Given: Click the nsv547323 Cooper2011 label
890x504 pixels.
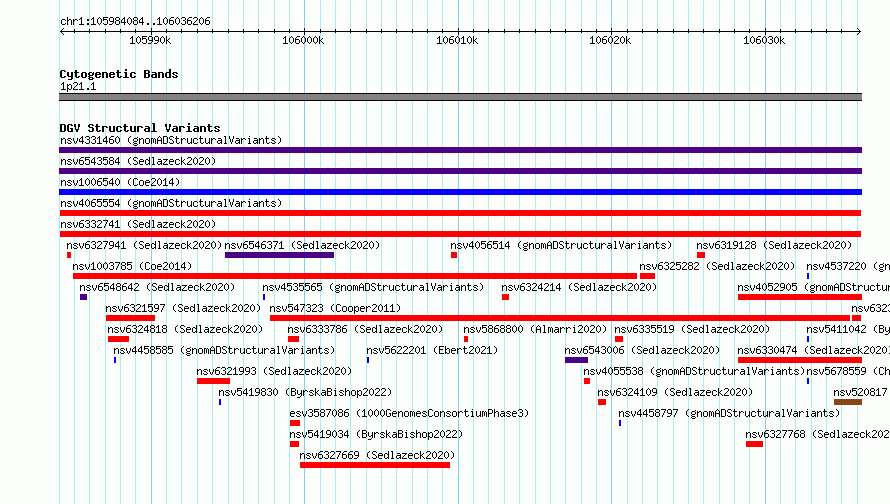Looking at the screenshot, I should pyautogui.click(x=335, y=308).
